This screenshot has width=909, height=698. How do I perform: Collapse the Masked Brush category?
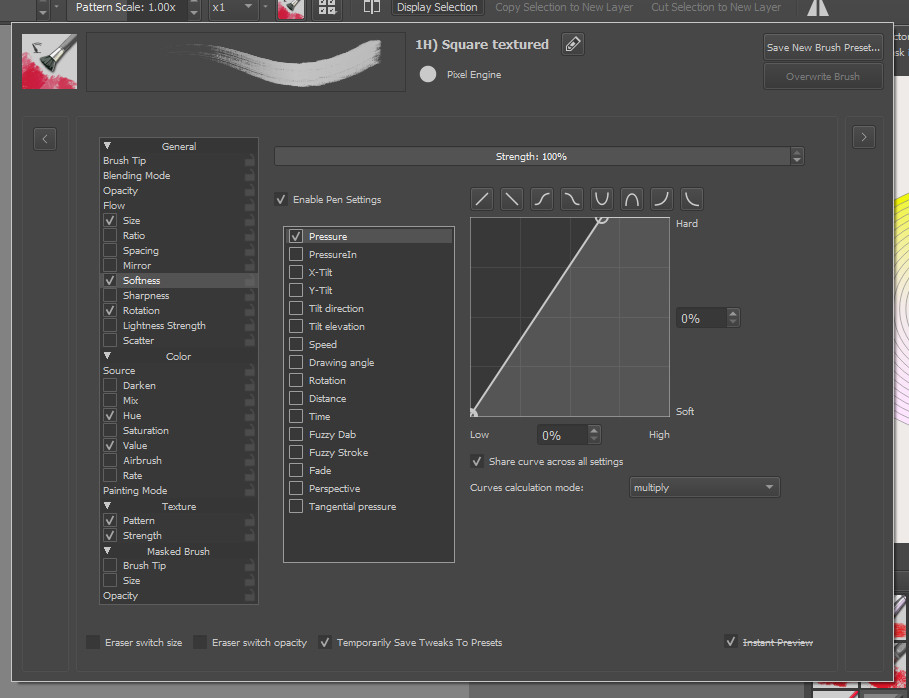(x=108, y=551)
